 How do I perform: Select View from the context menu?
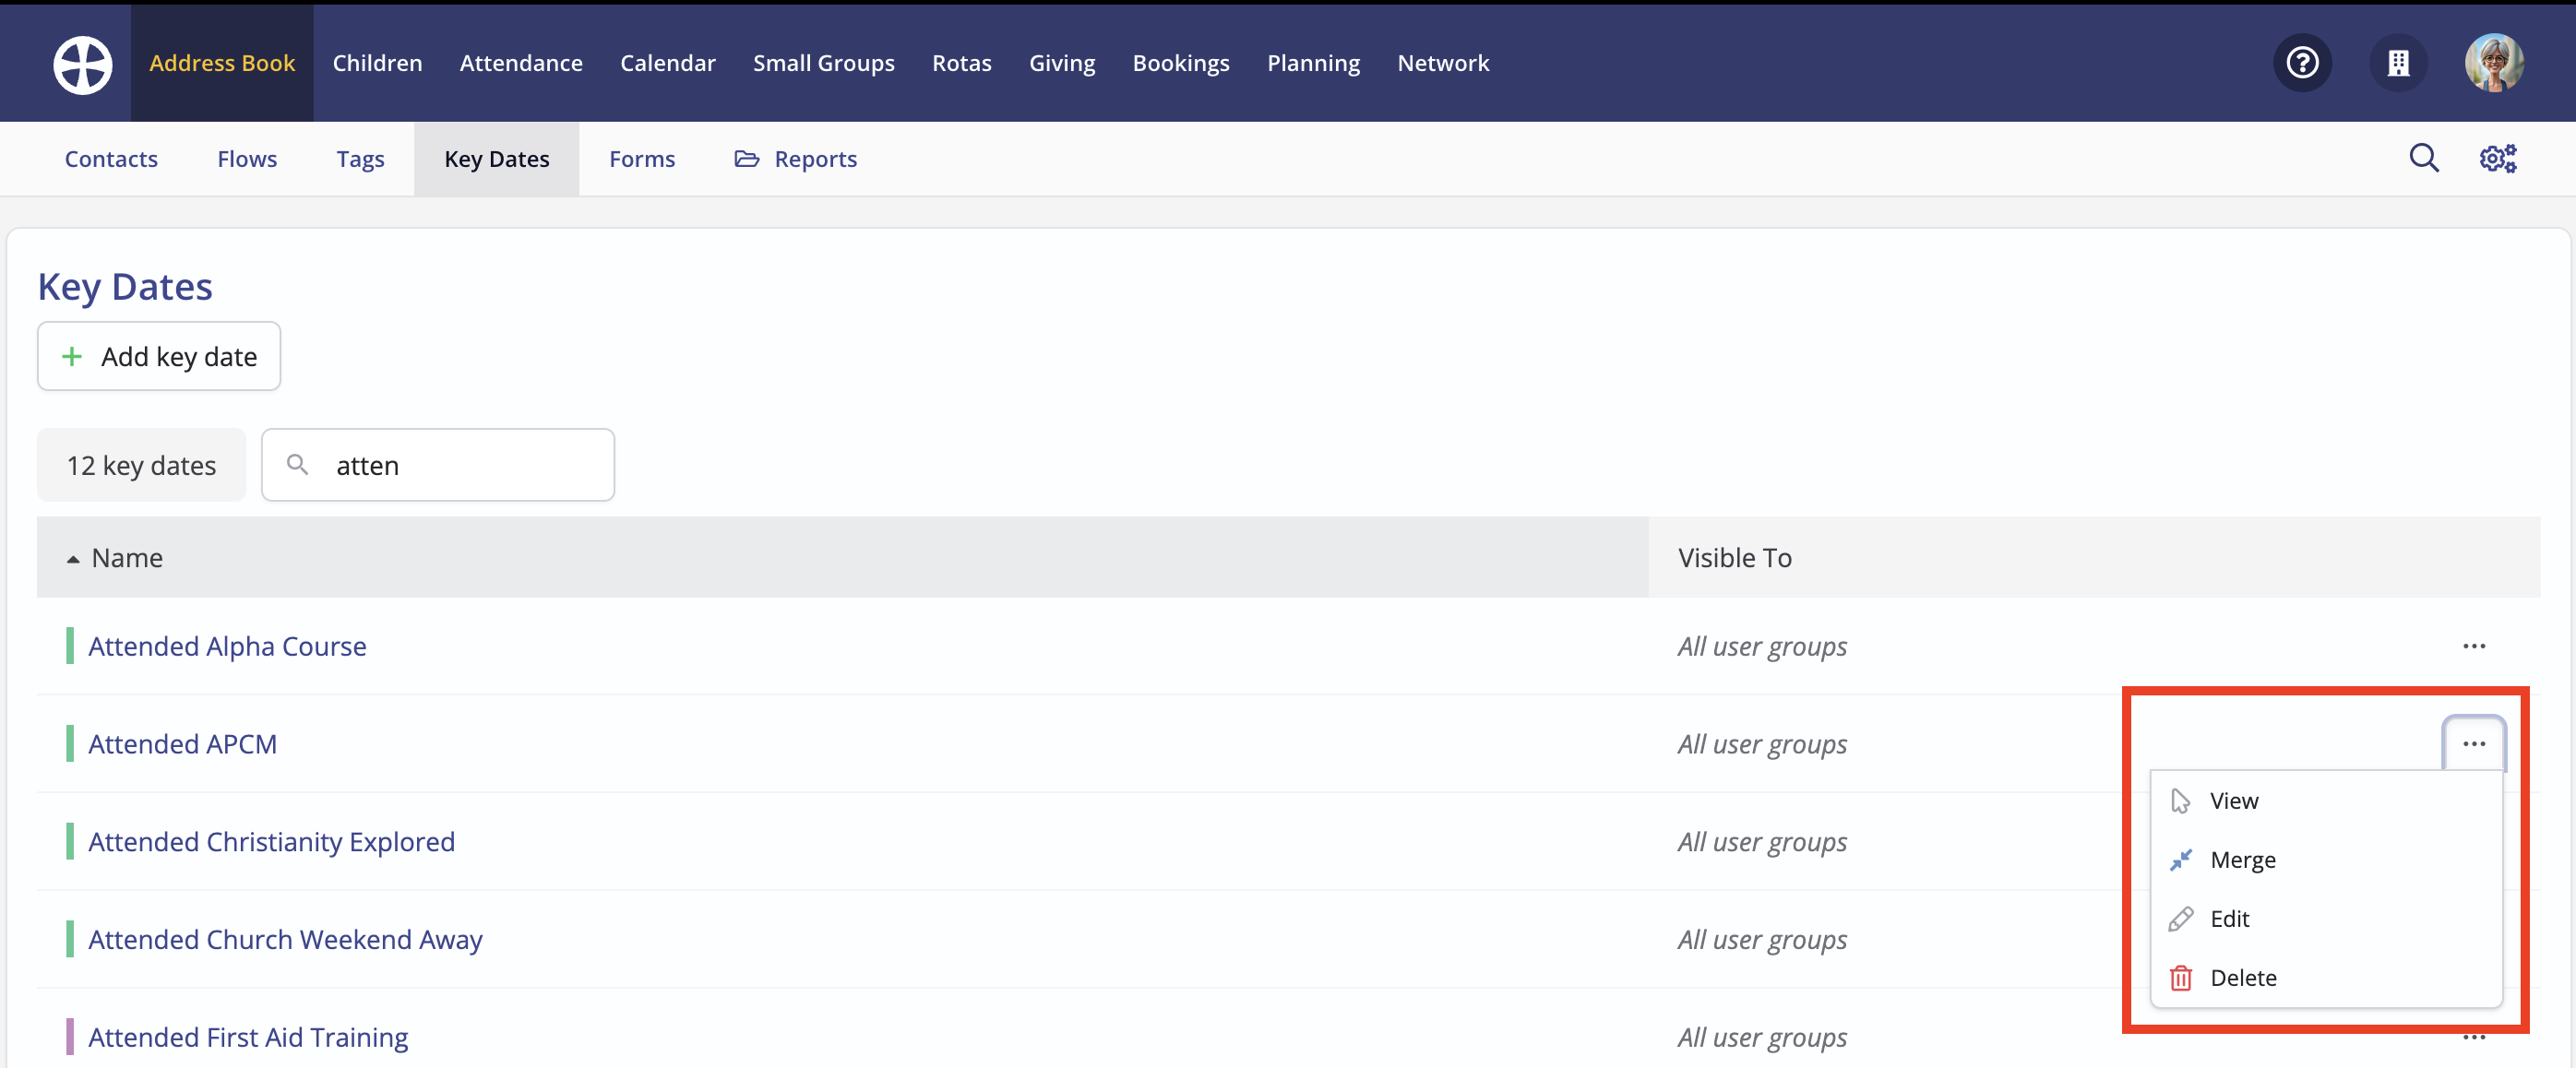pyautogui.click(x=2233, y=801)
